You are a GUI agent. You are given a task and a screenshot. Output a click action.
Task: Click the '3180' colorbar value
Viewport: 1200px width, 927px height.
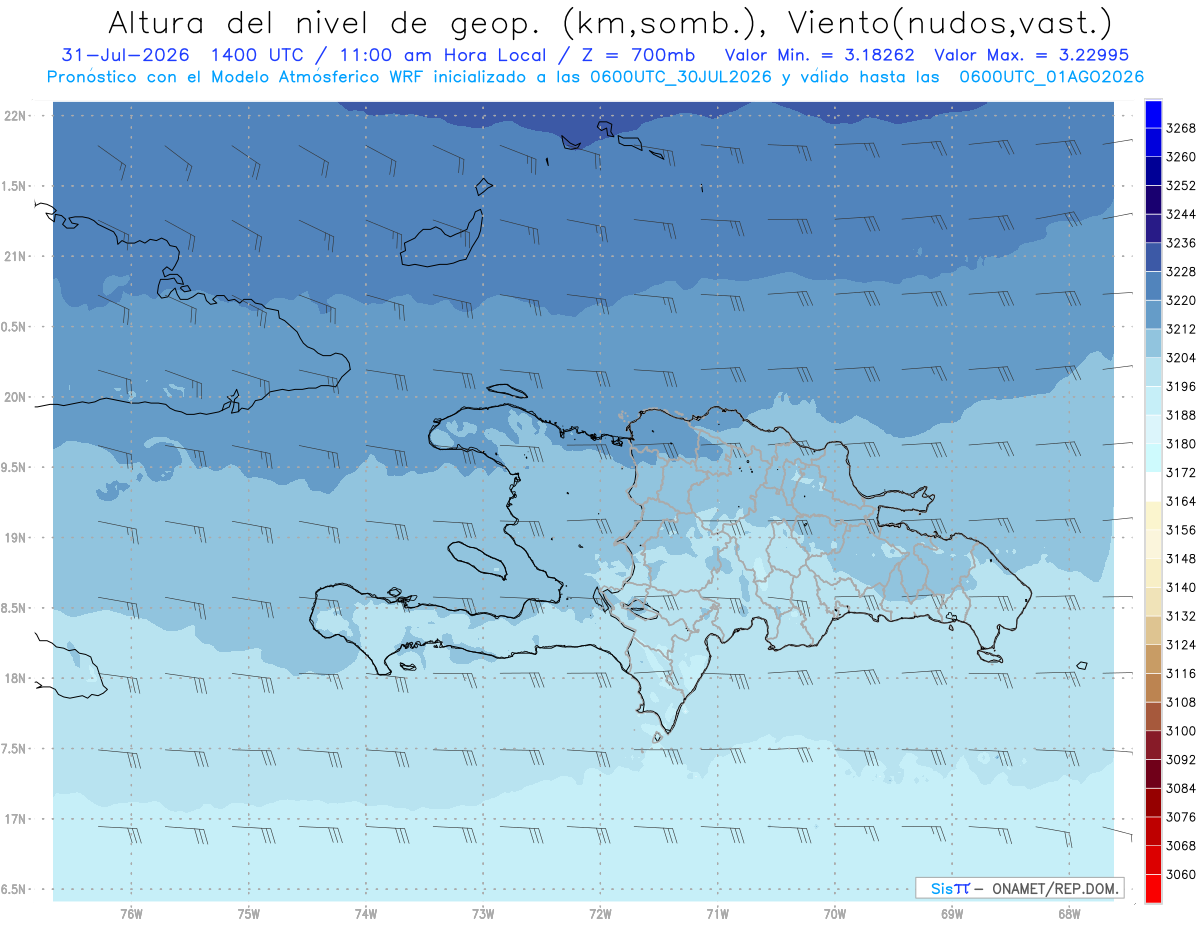[1181, 444]
